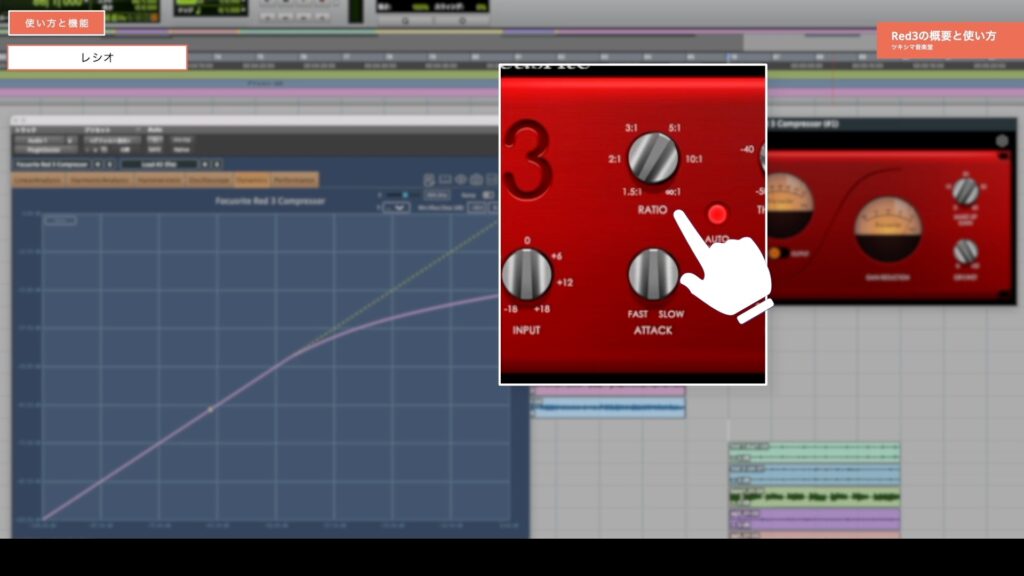The image size is (1024, 576).
Task: Toggle the red AUTO release button
Action: pos(717,214)
